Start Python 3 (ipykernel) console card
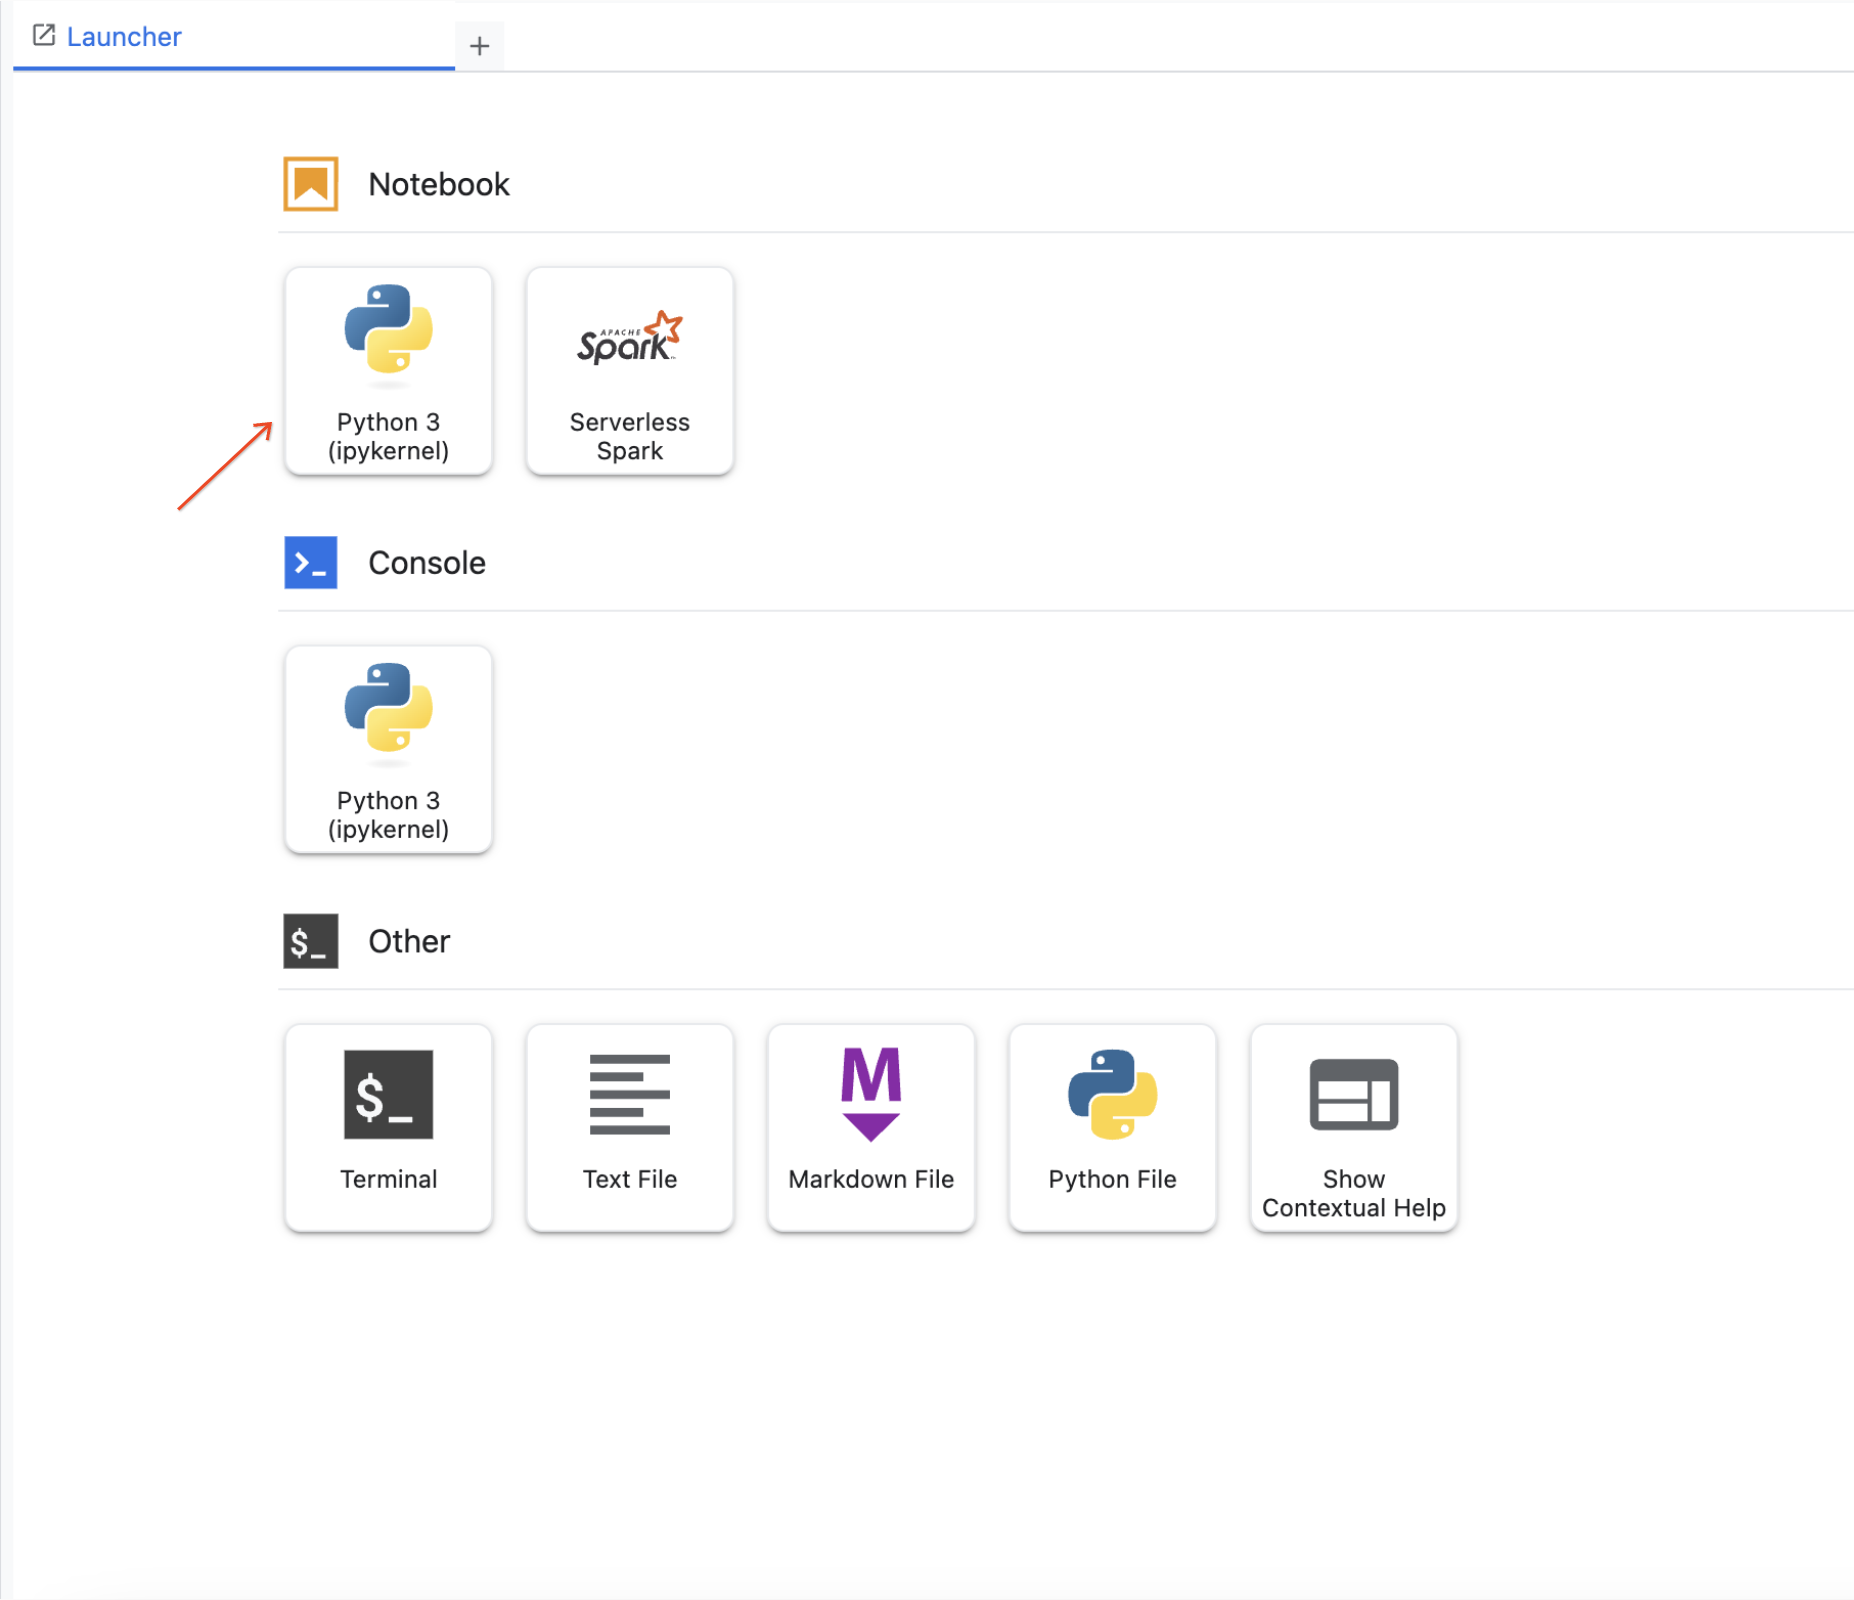This screenshot has width=1854, height=1600. click(388, 750)
